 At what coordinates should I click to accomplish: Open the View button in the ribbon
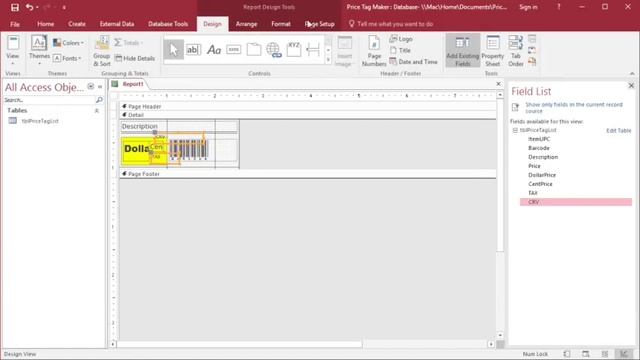coord(13,51)
